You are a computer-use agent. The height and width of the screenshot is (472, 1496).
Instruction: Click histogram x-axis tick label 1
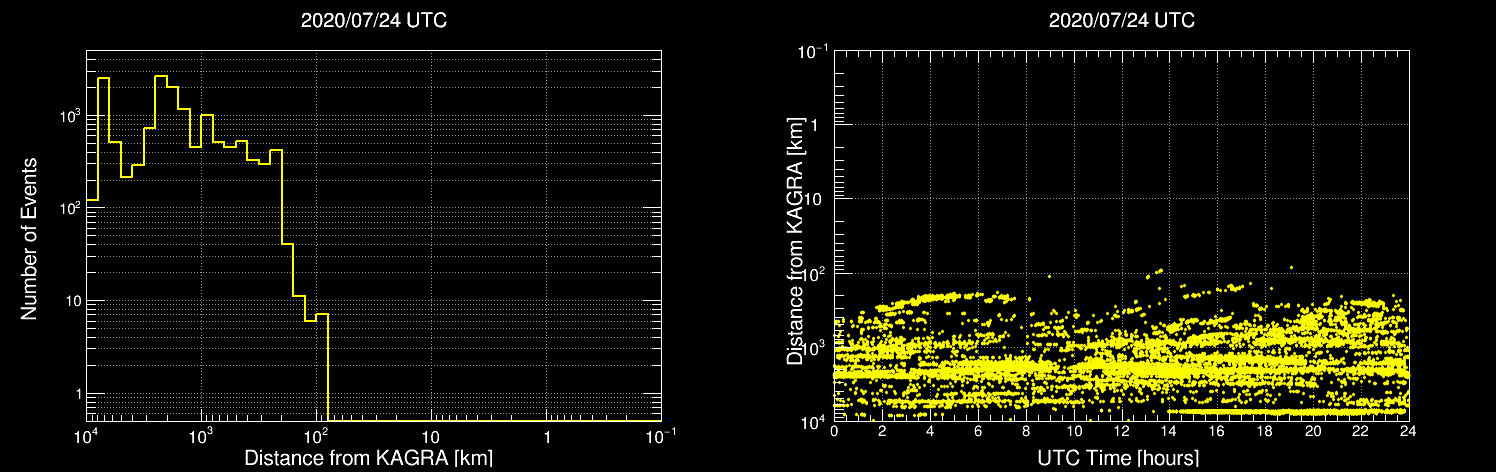(546, 439)
